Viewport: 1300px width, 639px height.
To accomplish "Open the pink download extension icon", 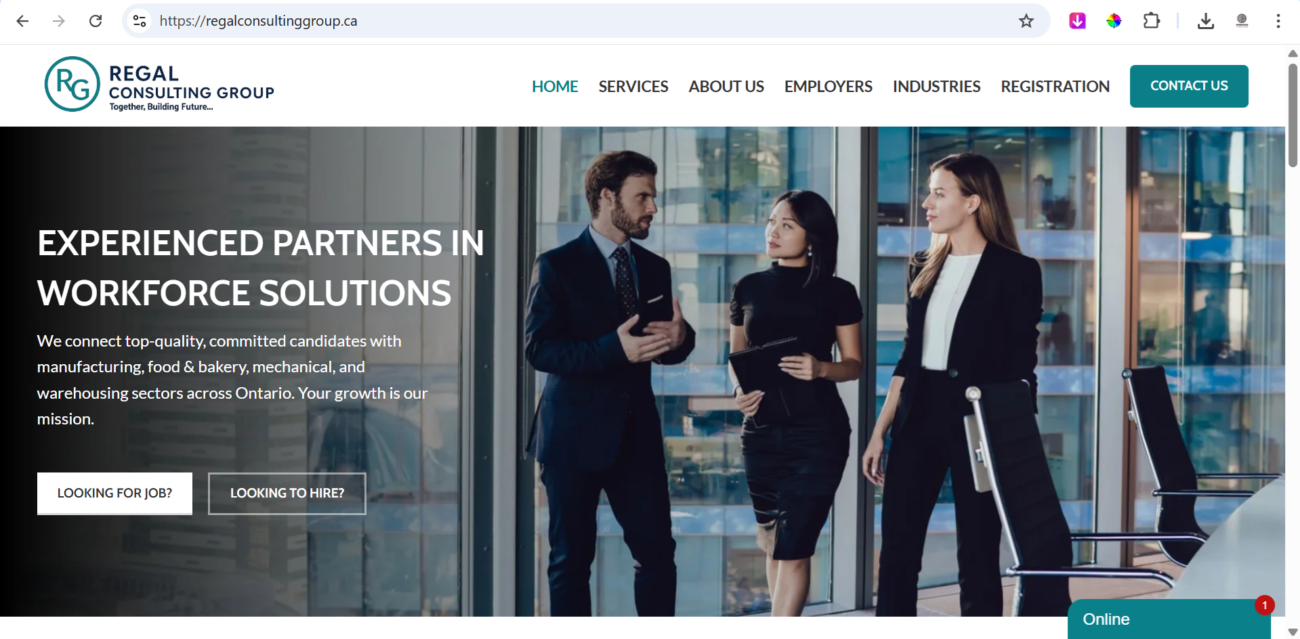I will (1077, 21).
